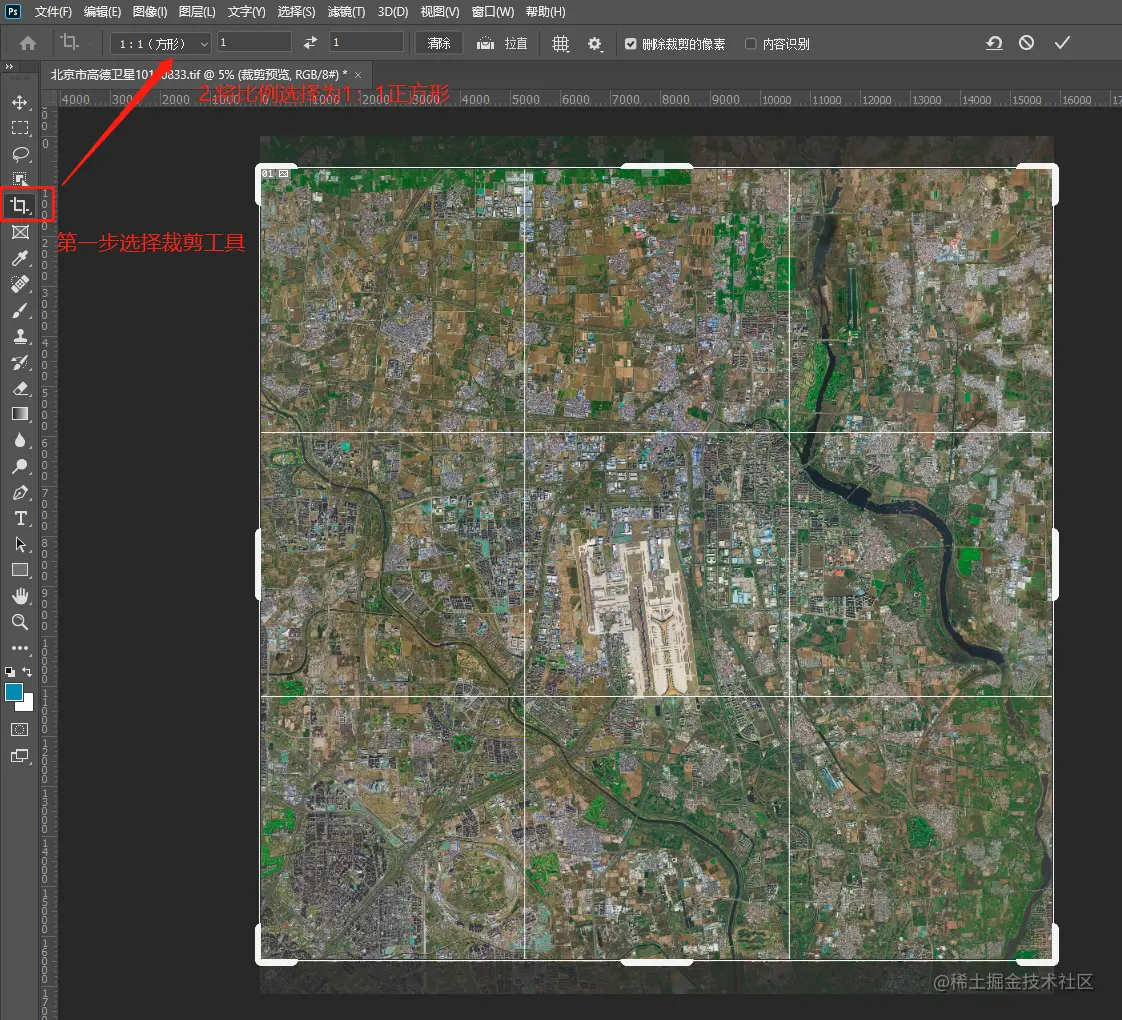
Task: Open the 图层(L) menu
Action: click(x=197, y=11)
